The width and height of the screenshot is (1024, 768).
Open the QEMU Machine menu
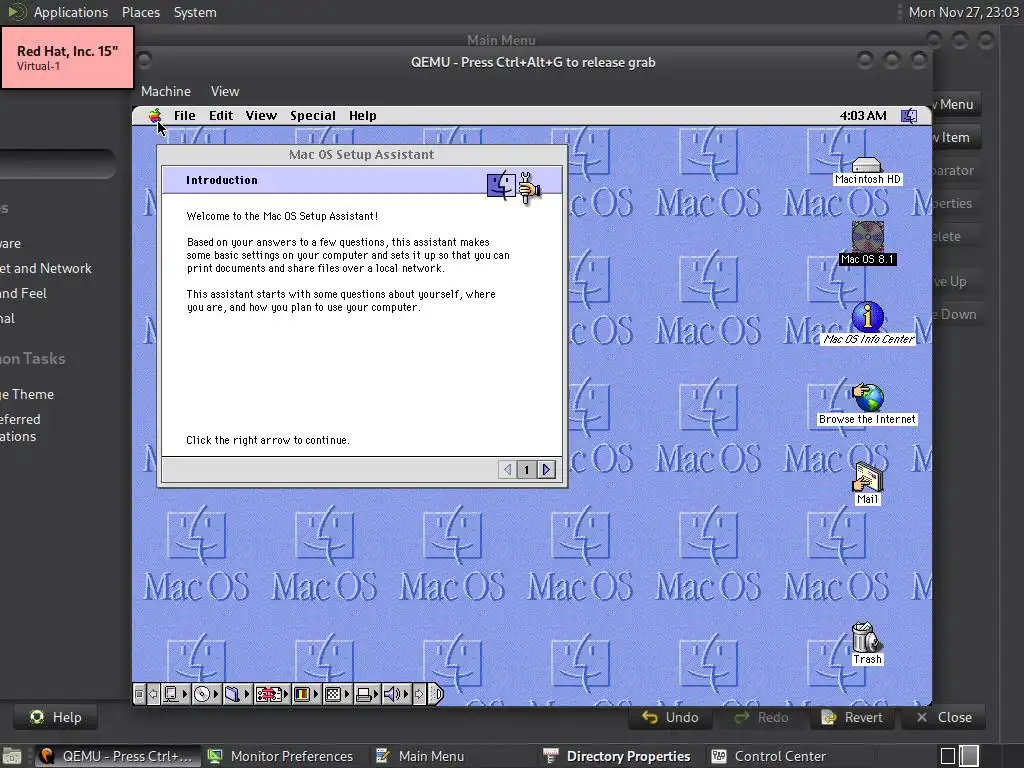pos(166,91)
